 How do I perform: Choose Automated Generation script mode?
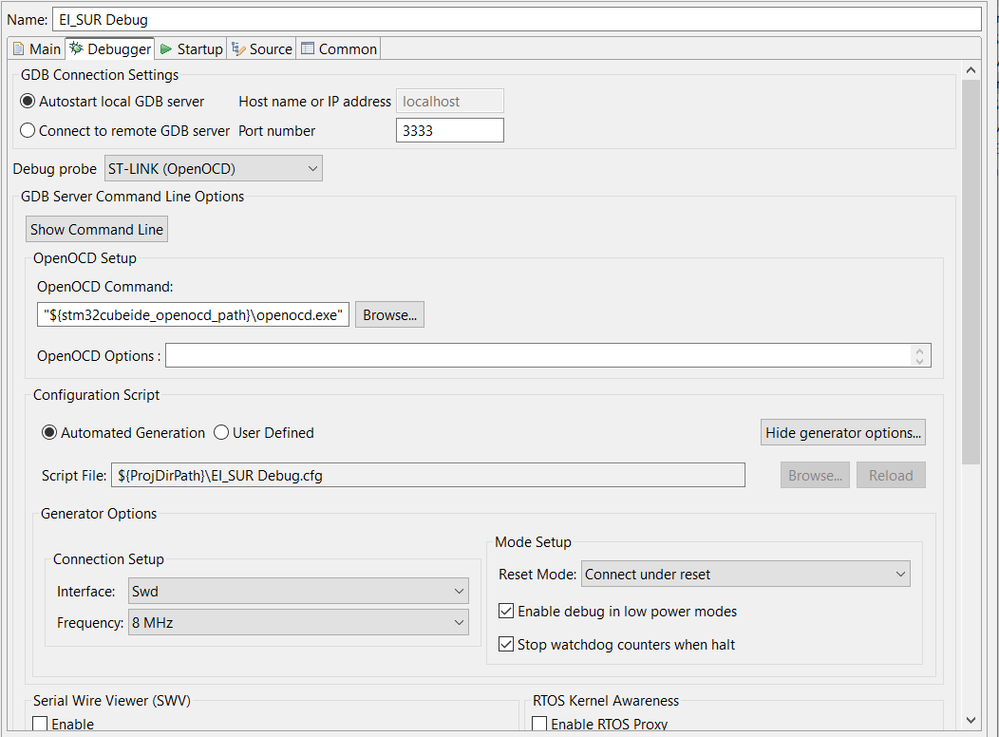click(124, 433)
